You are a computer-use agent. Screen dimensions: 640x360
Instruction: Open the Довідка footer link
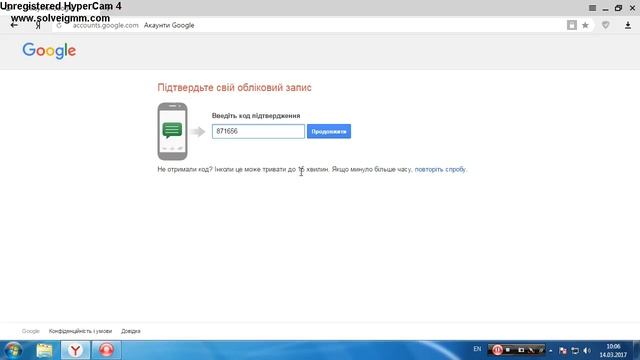tap(131, 331)
